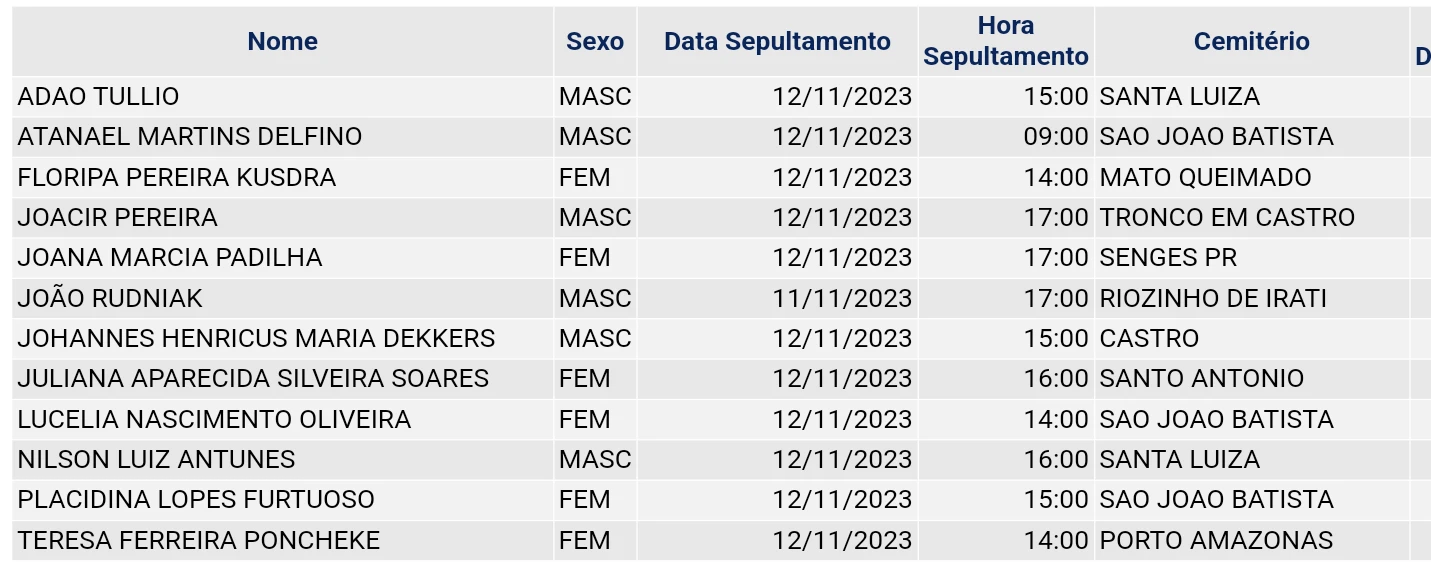
Task: Click JOHANNES HENRICUS MARIA DEKKERS entry
Action: tap(256, 338)
